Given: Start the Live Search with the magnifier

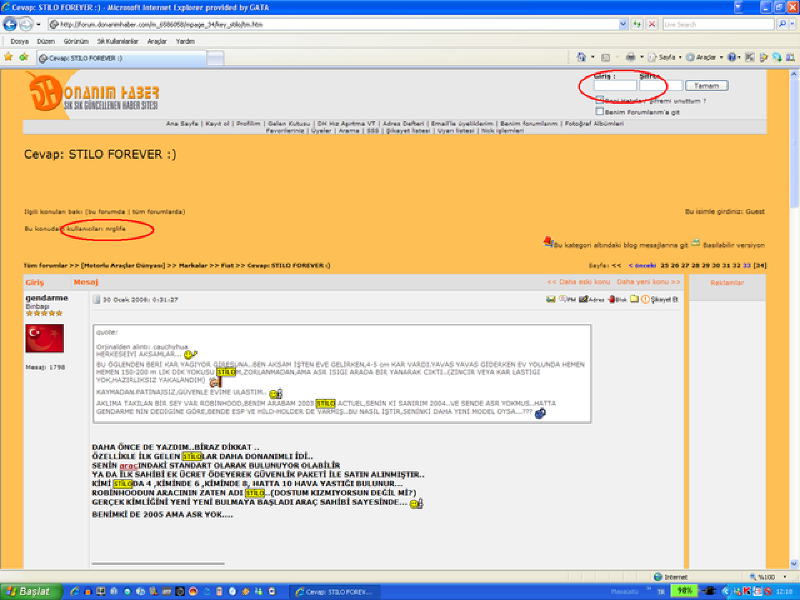Looking at the screenshot, I should pos(782,24).
